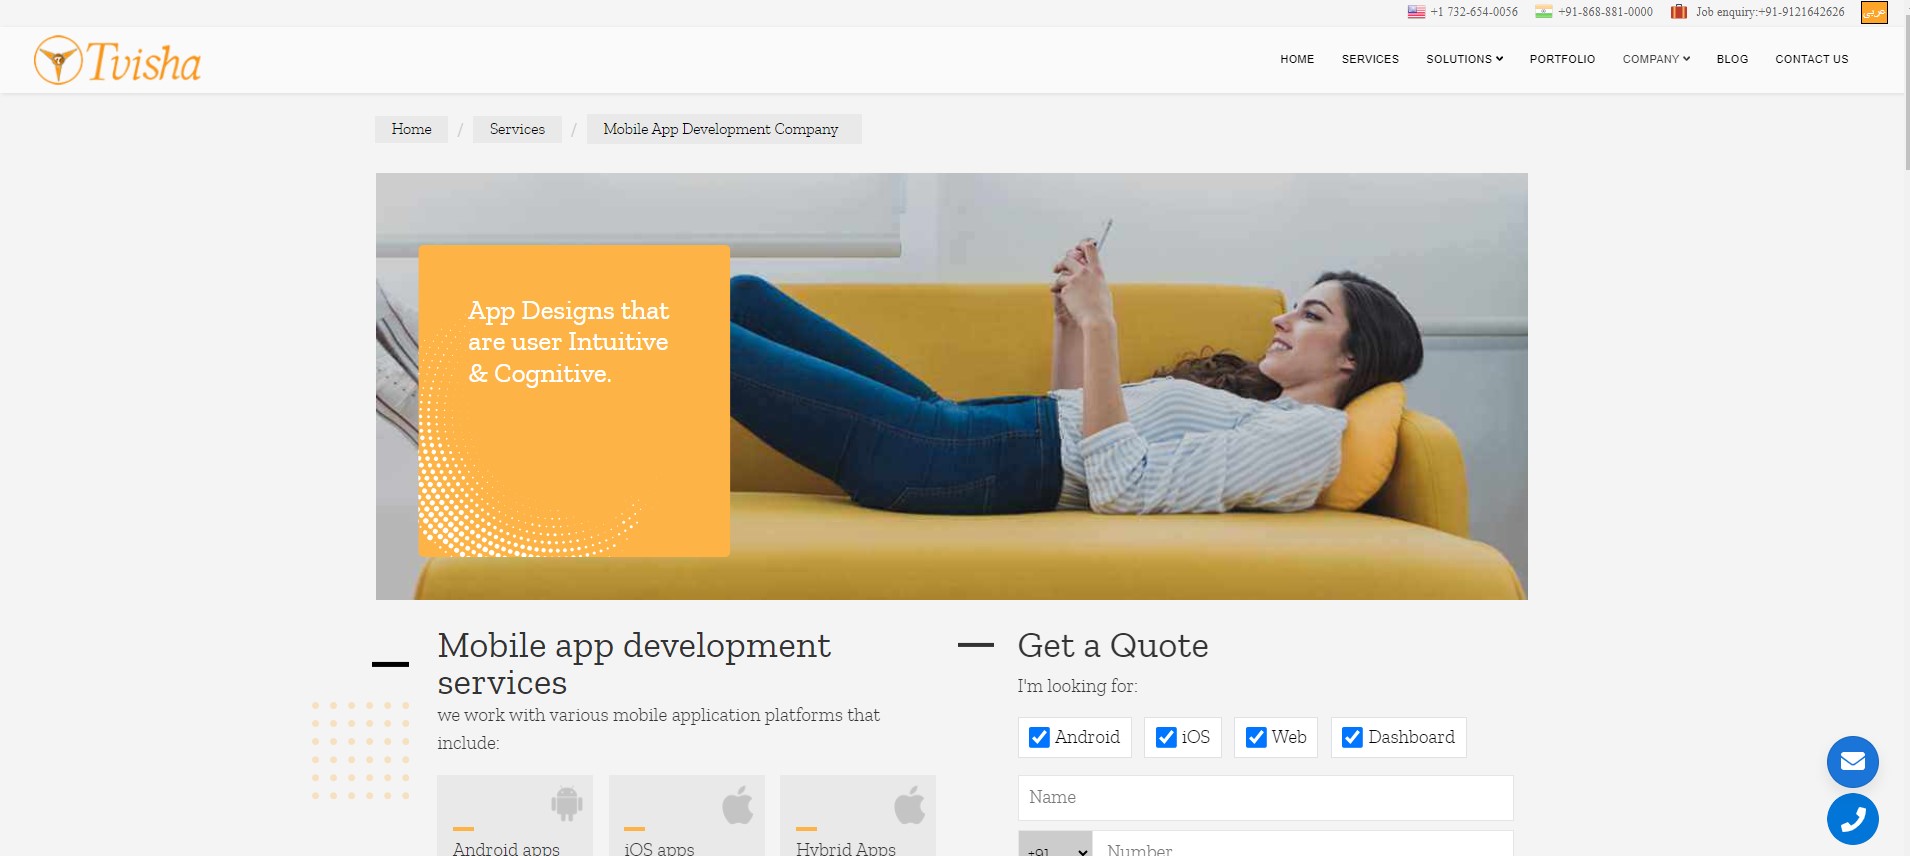Open the Contact Us menu item

click(x=1811, y=59)
